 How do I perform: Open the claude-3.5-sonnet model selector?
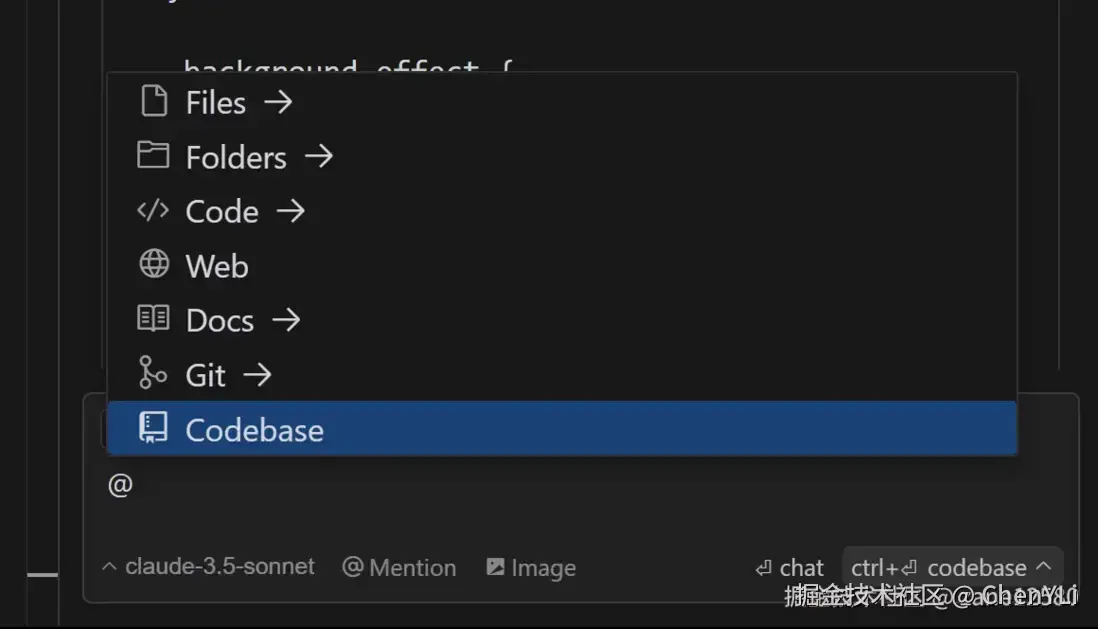[x=209, y=567]
